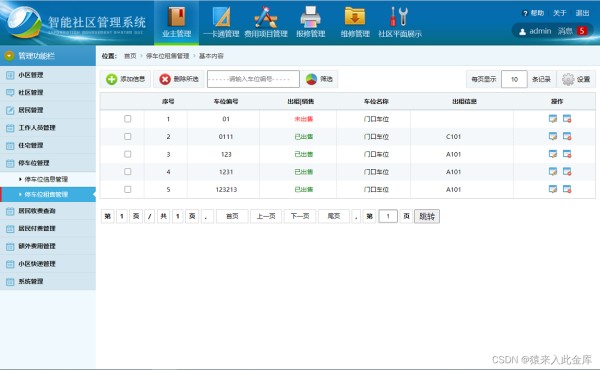This screenshot has width=600, height=370.
Task: Go to 下一页 next page
Action: 300,216
